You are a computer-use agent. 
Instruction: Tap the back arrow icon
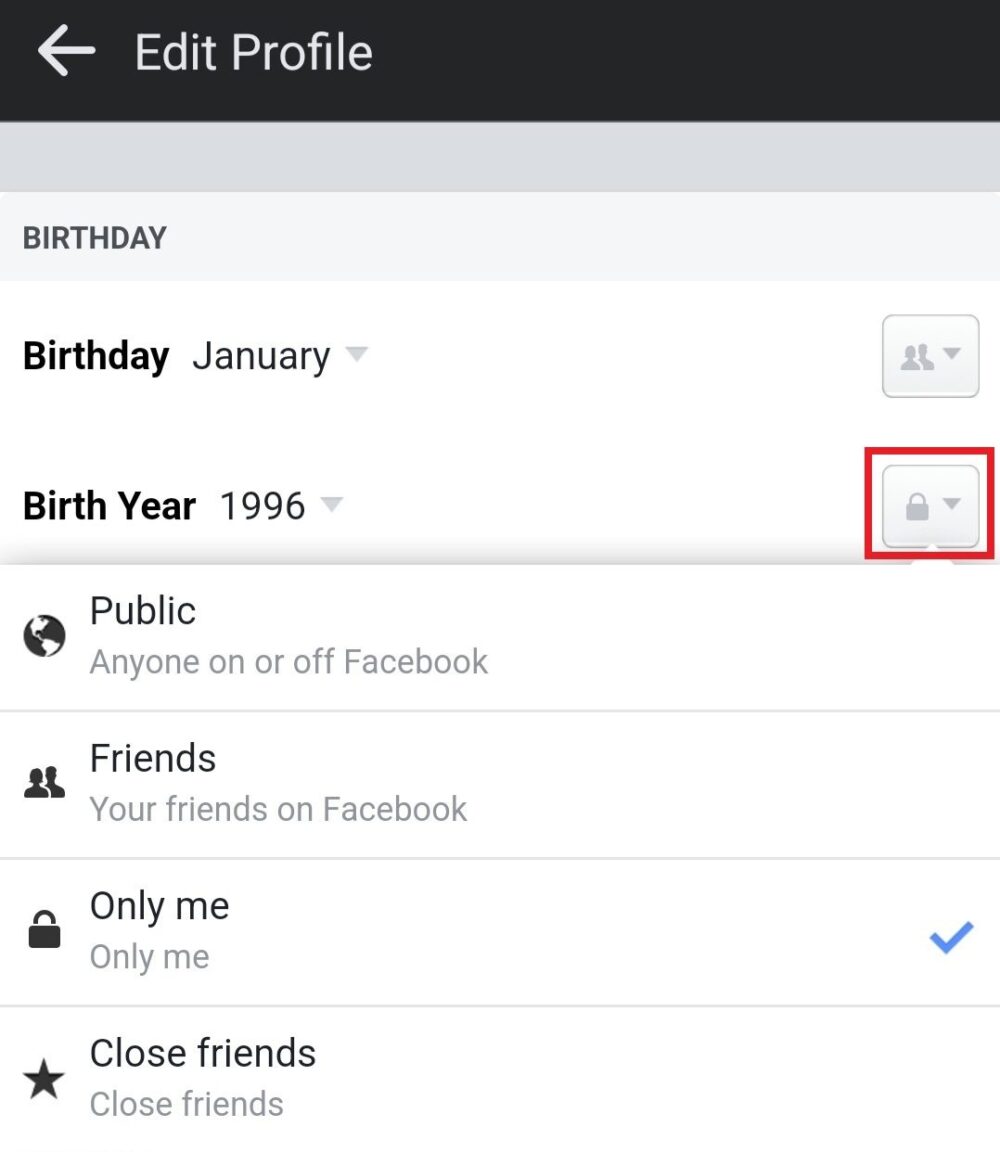coord(66,52)
